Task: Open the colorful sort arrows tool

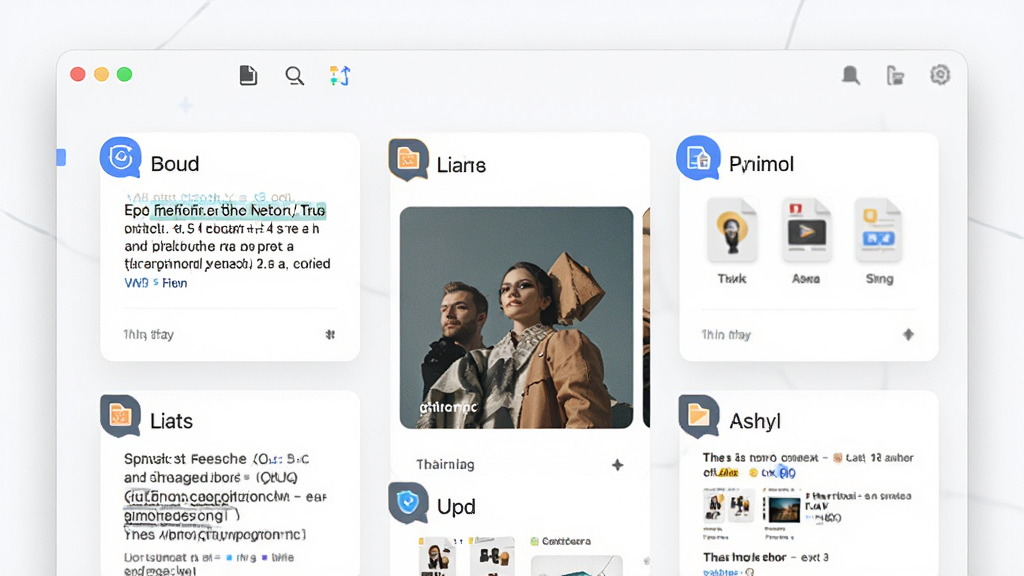Action: pos(340,76)
